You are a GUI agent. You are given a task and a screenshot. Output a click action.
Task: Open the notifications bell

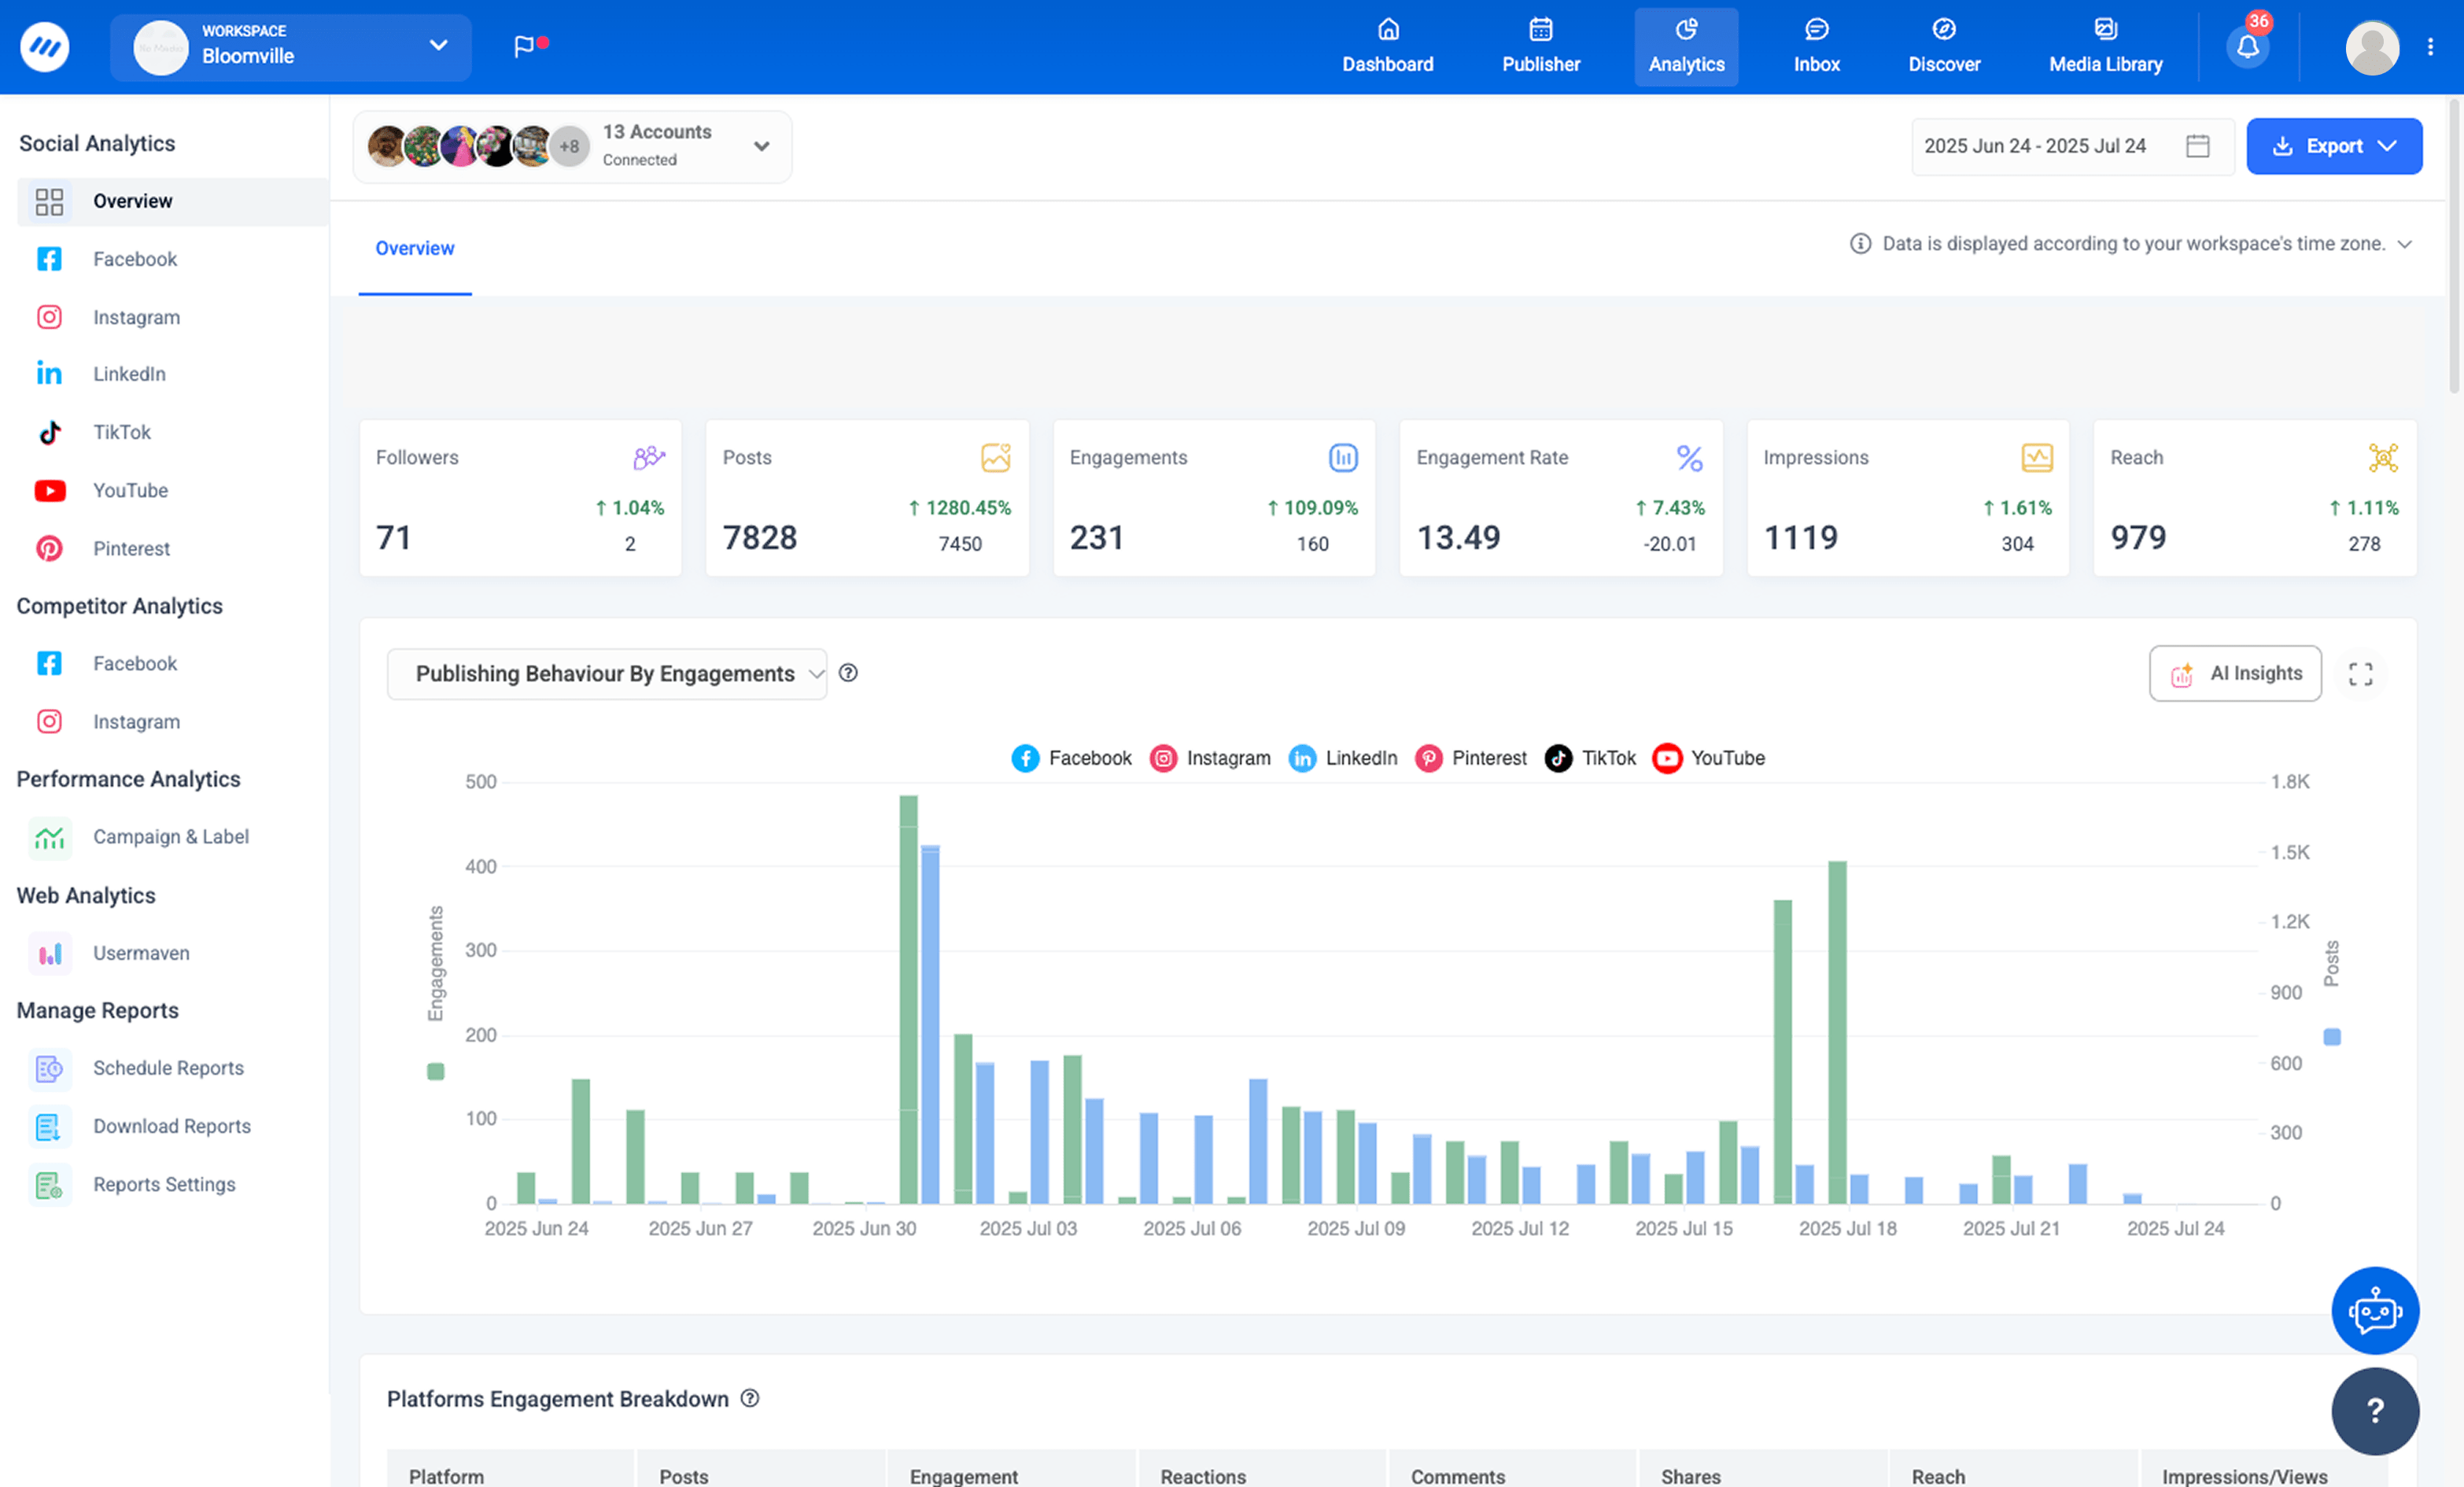pos(2247,46)
